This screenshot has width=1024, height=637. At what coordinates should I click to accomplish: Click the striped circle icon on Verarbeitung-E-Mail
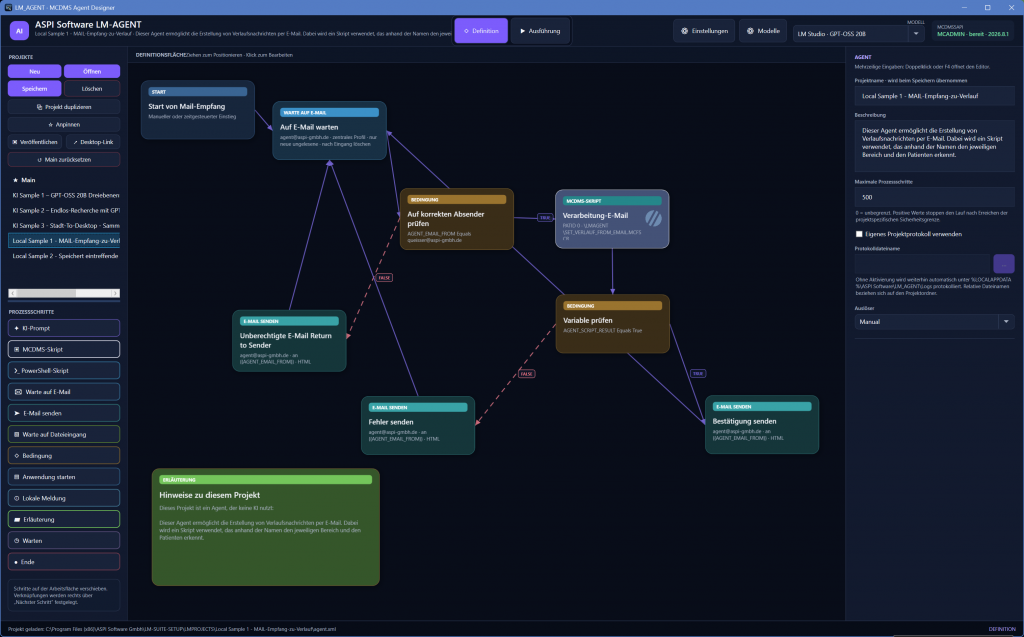653,219
